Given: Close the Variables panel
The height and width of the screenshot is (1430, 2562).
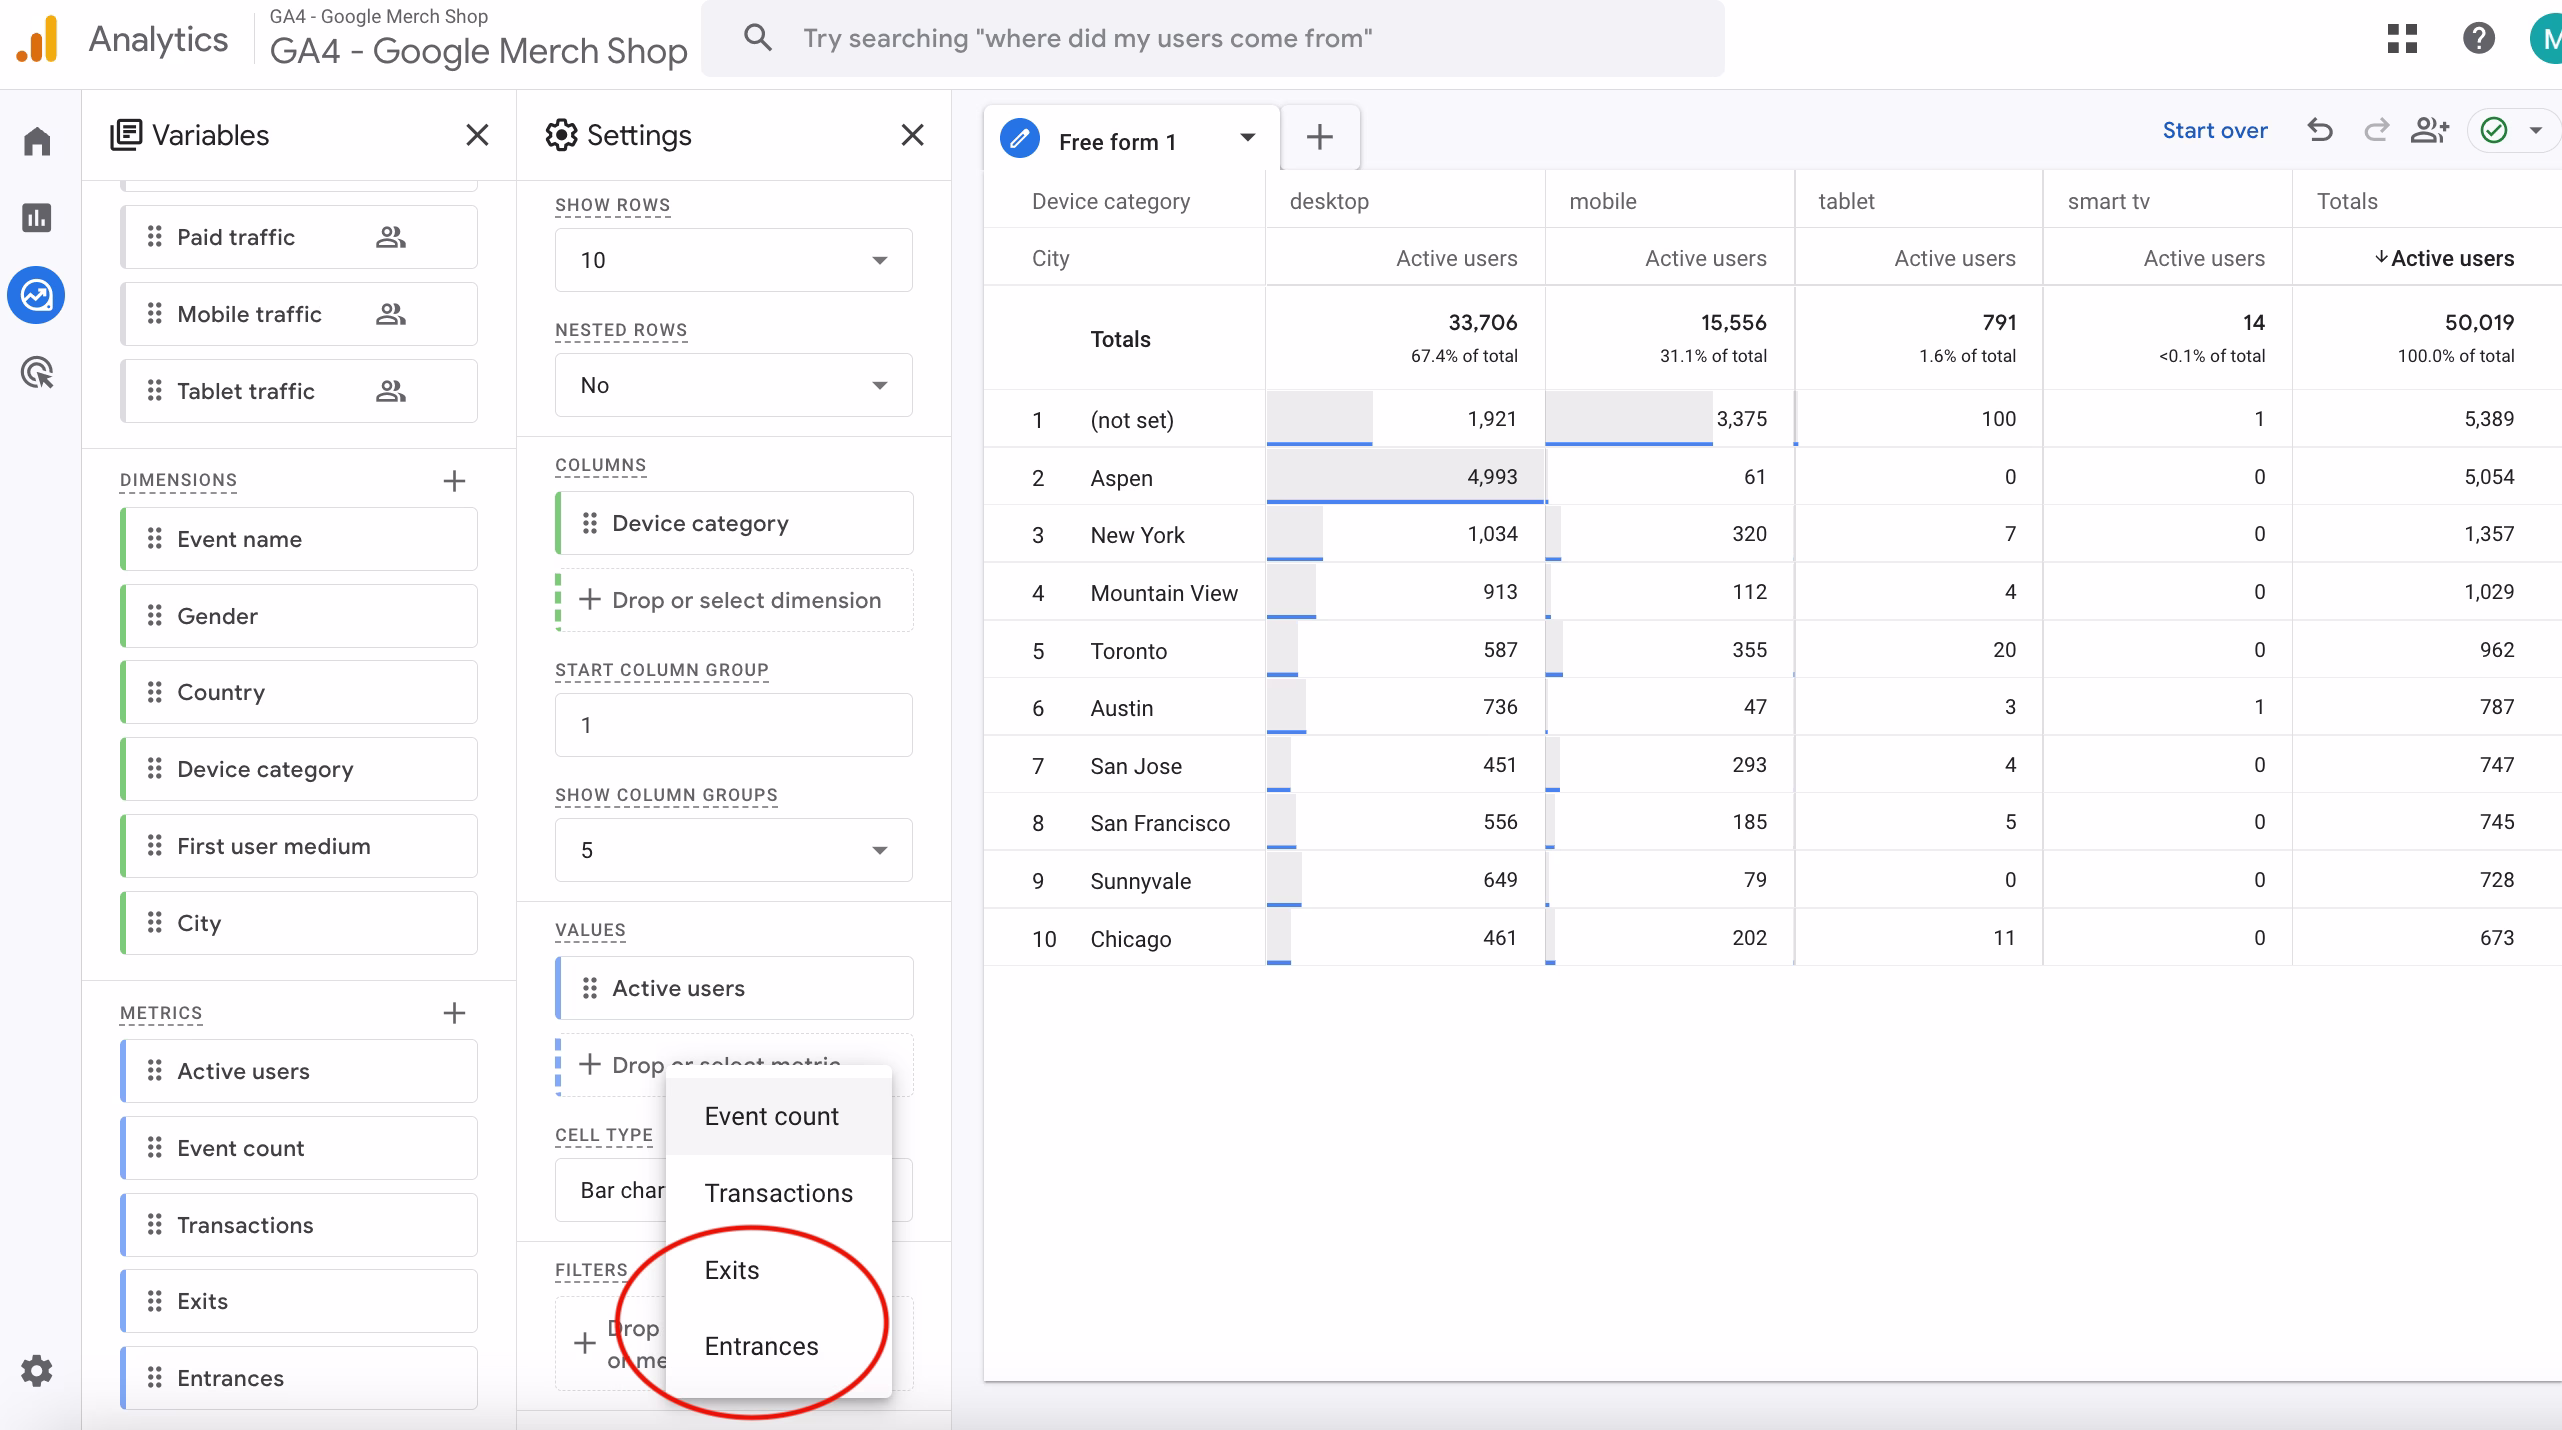Looking at the screenshot, I should click(477, 135).
